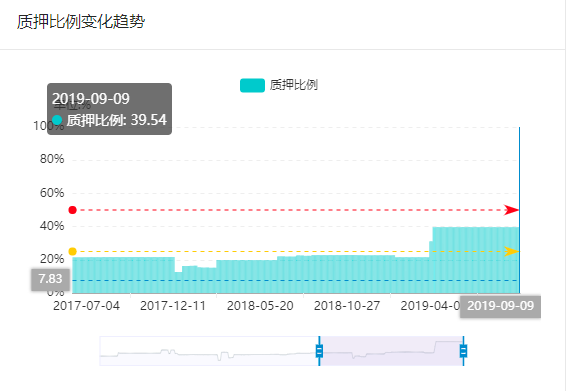Click the shaded selected range in zoom bar
Image resolution: width=566 pixels, height=391 pixels.
pos(391,351)
